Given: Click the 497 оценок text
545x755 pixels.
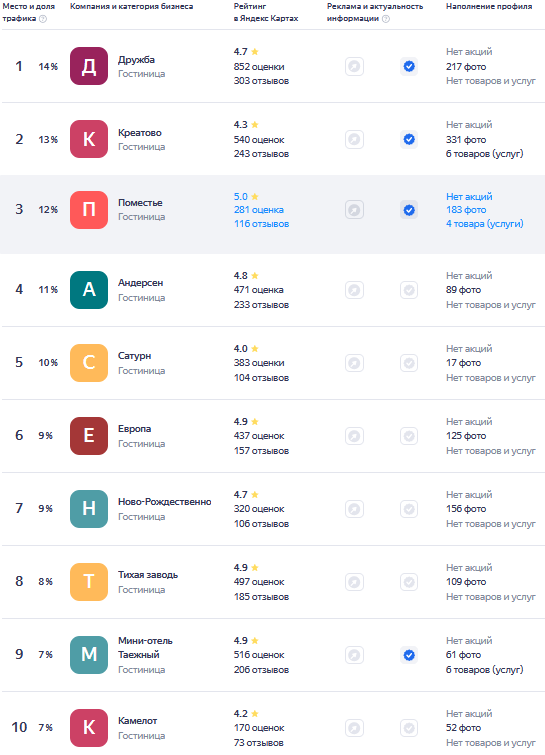Looking at the screenshot, I should pyautogui.click(x=259, y=582).
